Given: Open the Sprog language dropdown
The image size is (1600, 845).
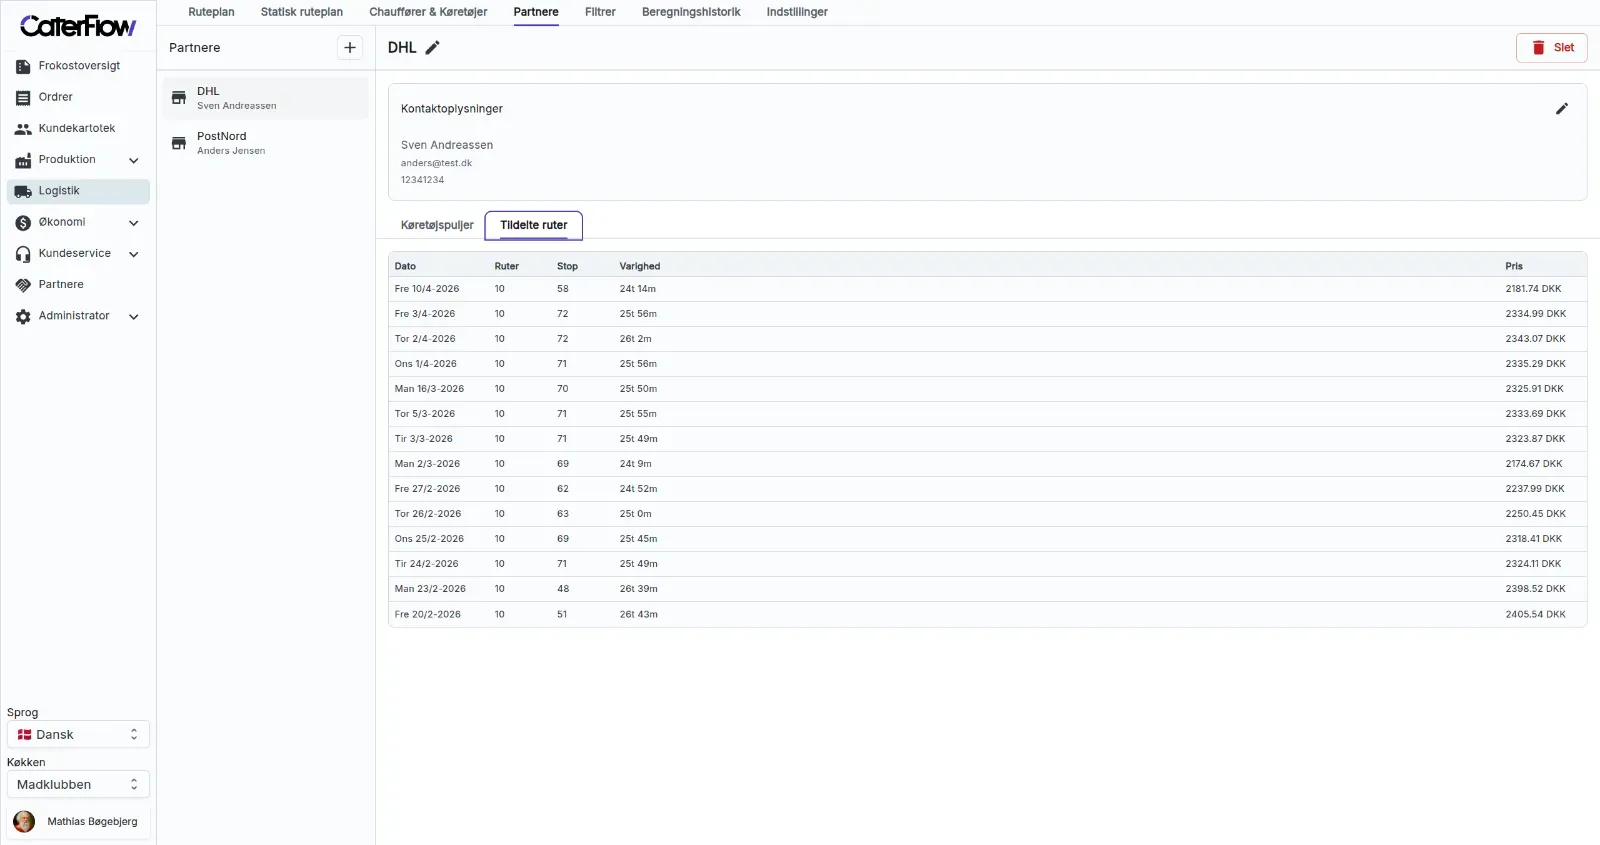Looking at the screenshot, I should 78,734.
